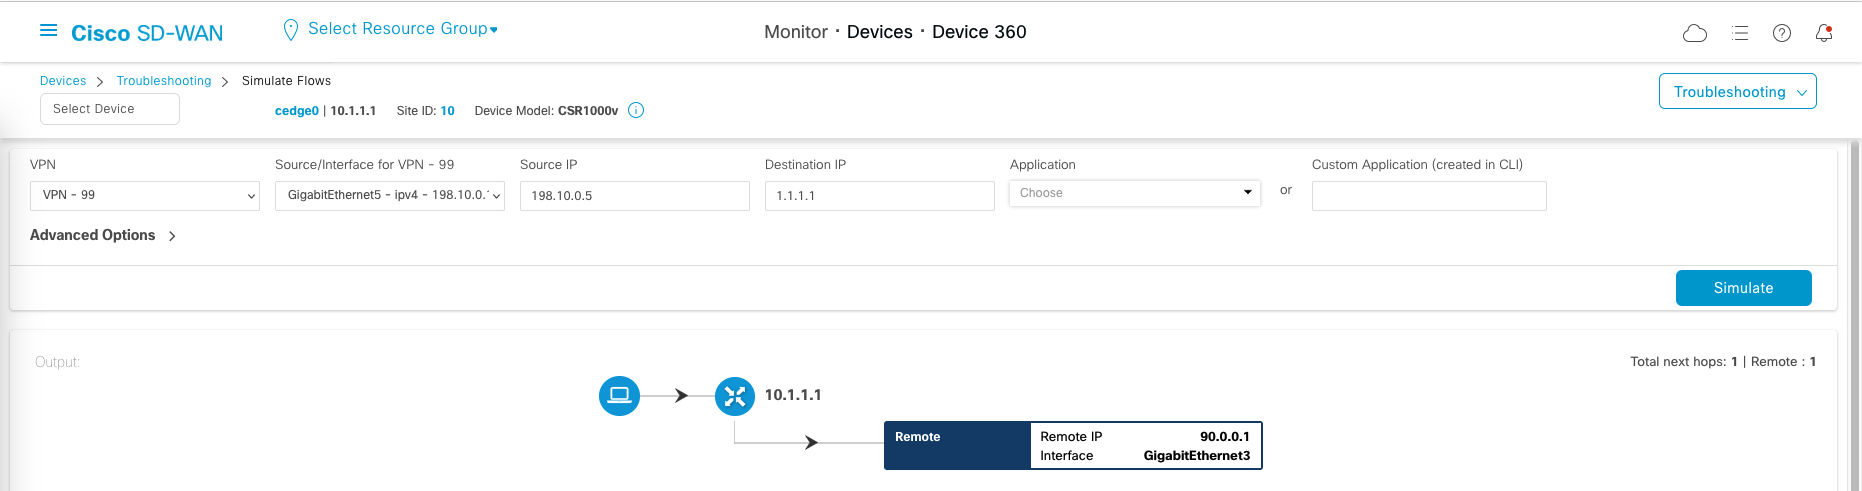Open the hamburger navigation menu
Viewport: 1862px width, 491px height.
click(48, 31)
